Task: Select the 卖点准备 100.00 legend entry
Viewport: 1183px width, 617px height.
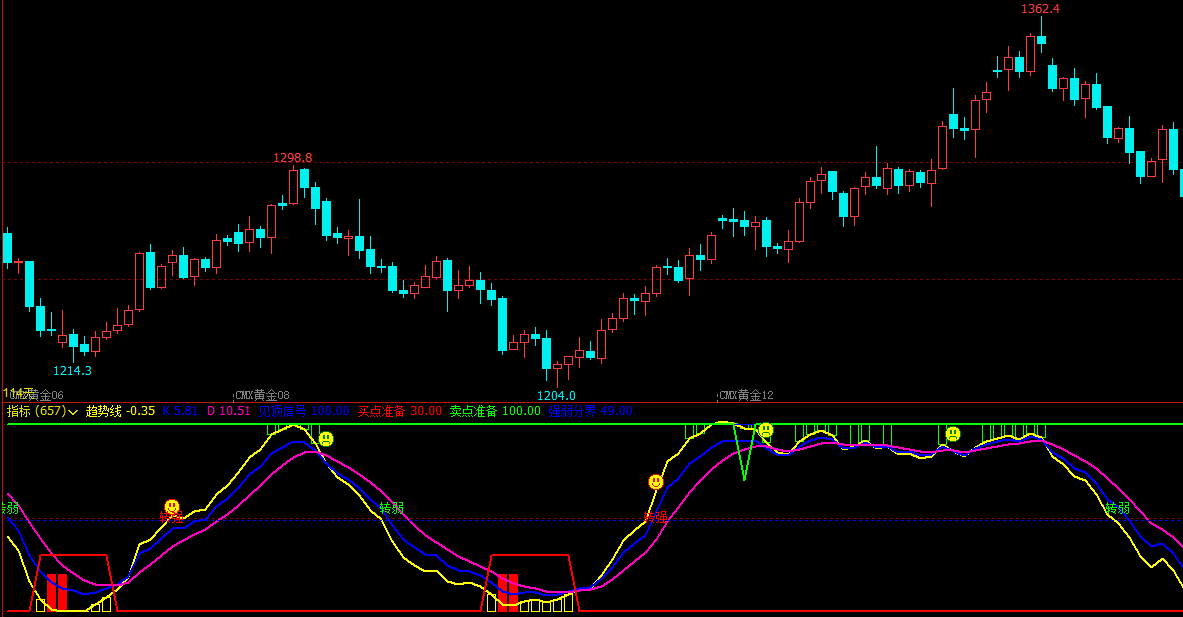Action: click(495, 411)
